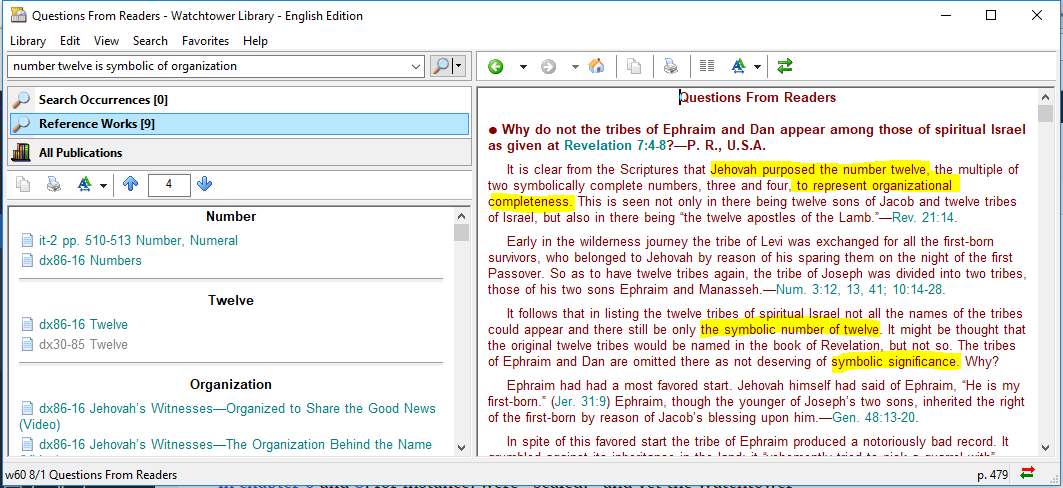
Task: Click the search result number field
Action: click(x=169, y=184)
